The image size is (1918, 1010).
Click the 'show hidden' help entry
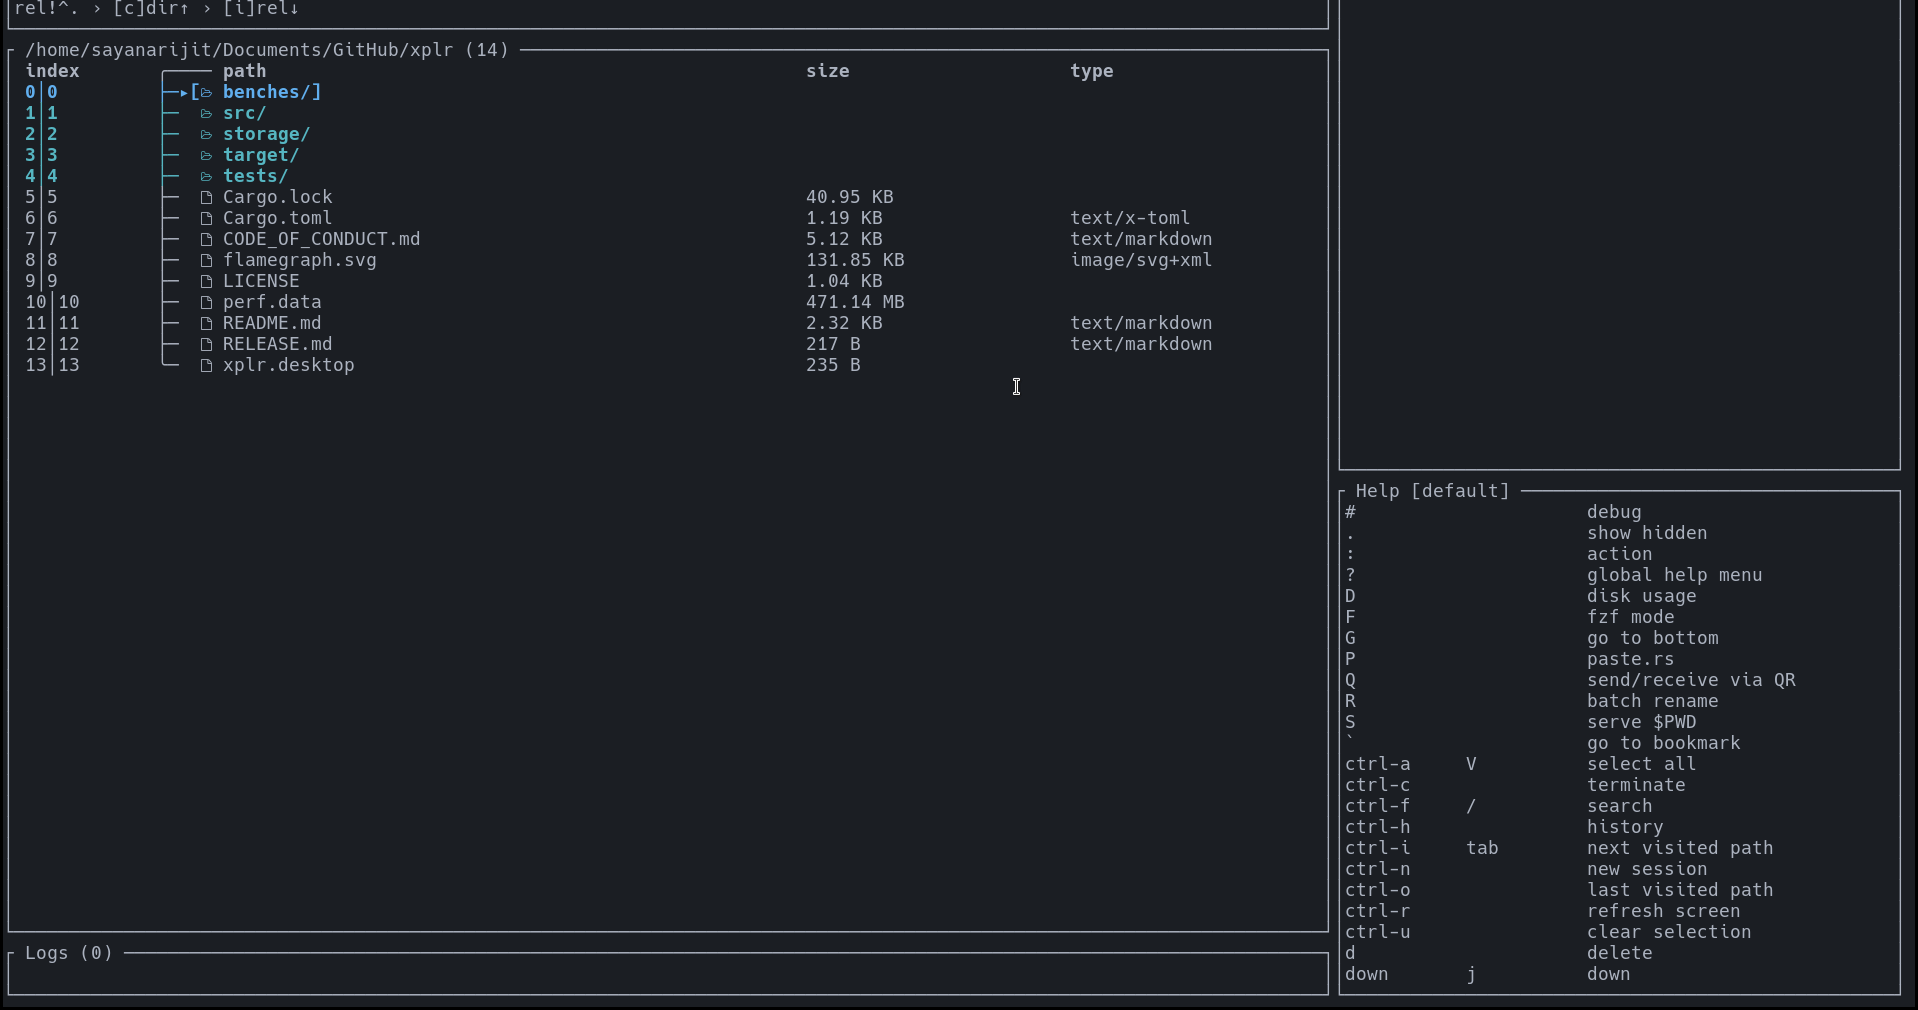pyautogui.click(x=1647, y=533)
